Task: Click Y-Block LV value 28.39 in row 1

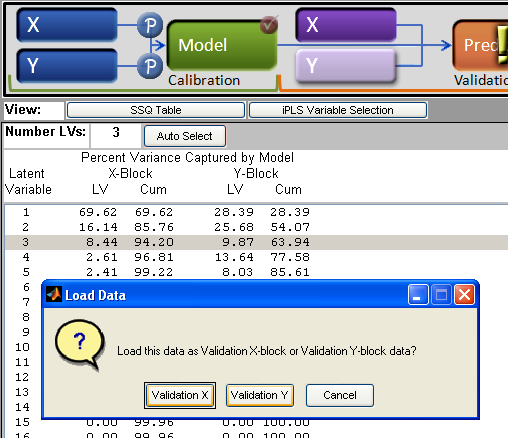Action: [234, 212]
